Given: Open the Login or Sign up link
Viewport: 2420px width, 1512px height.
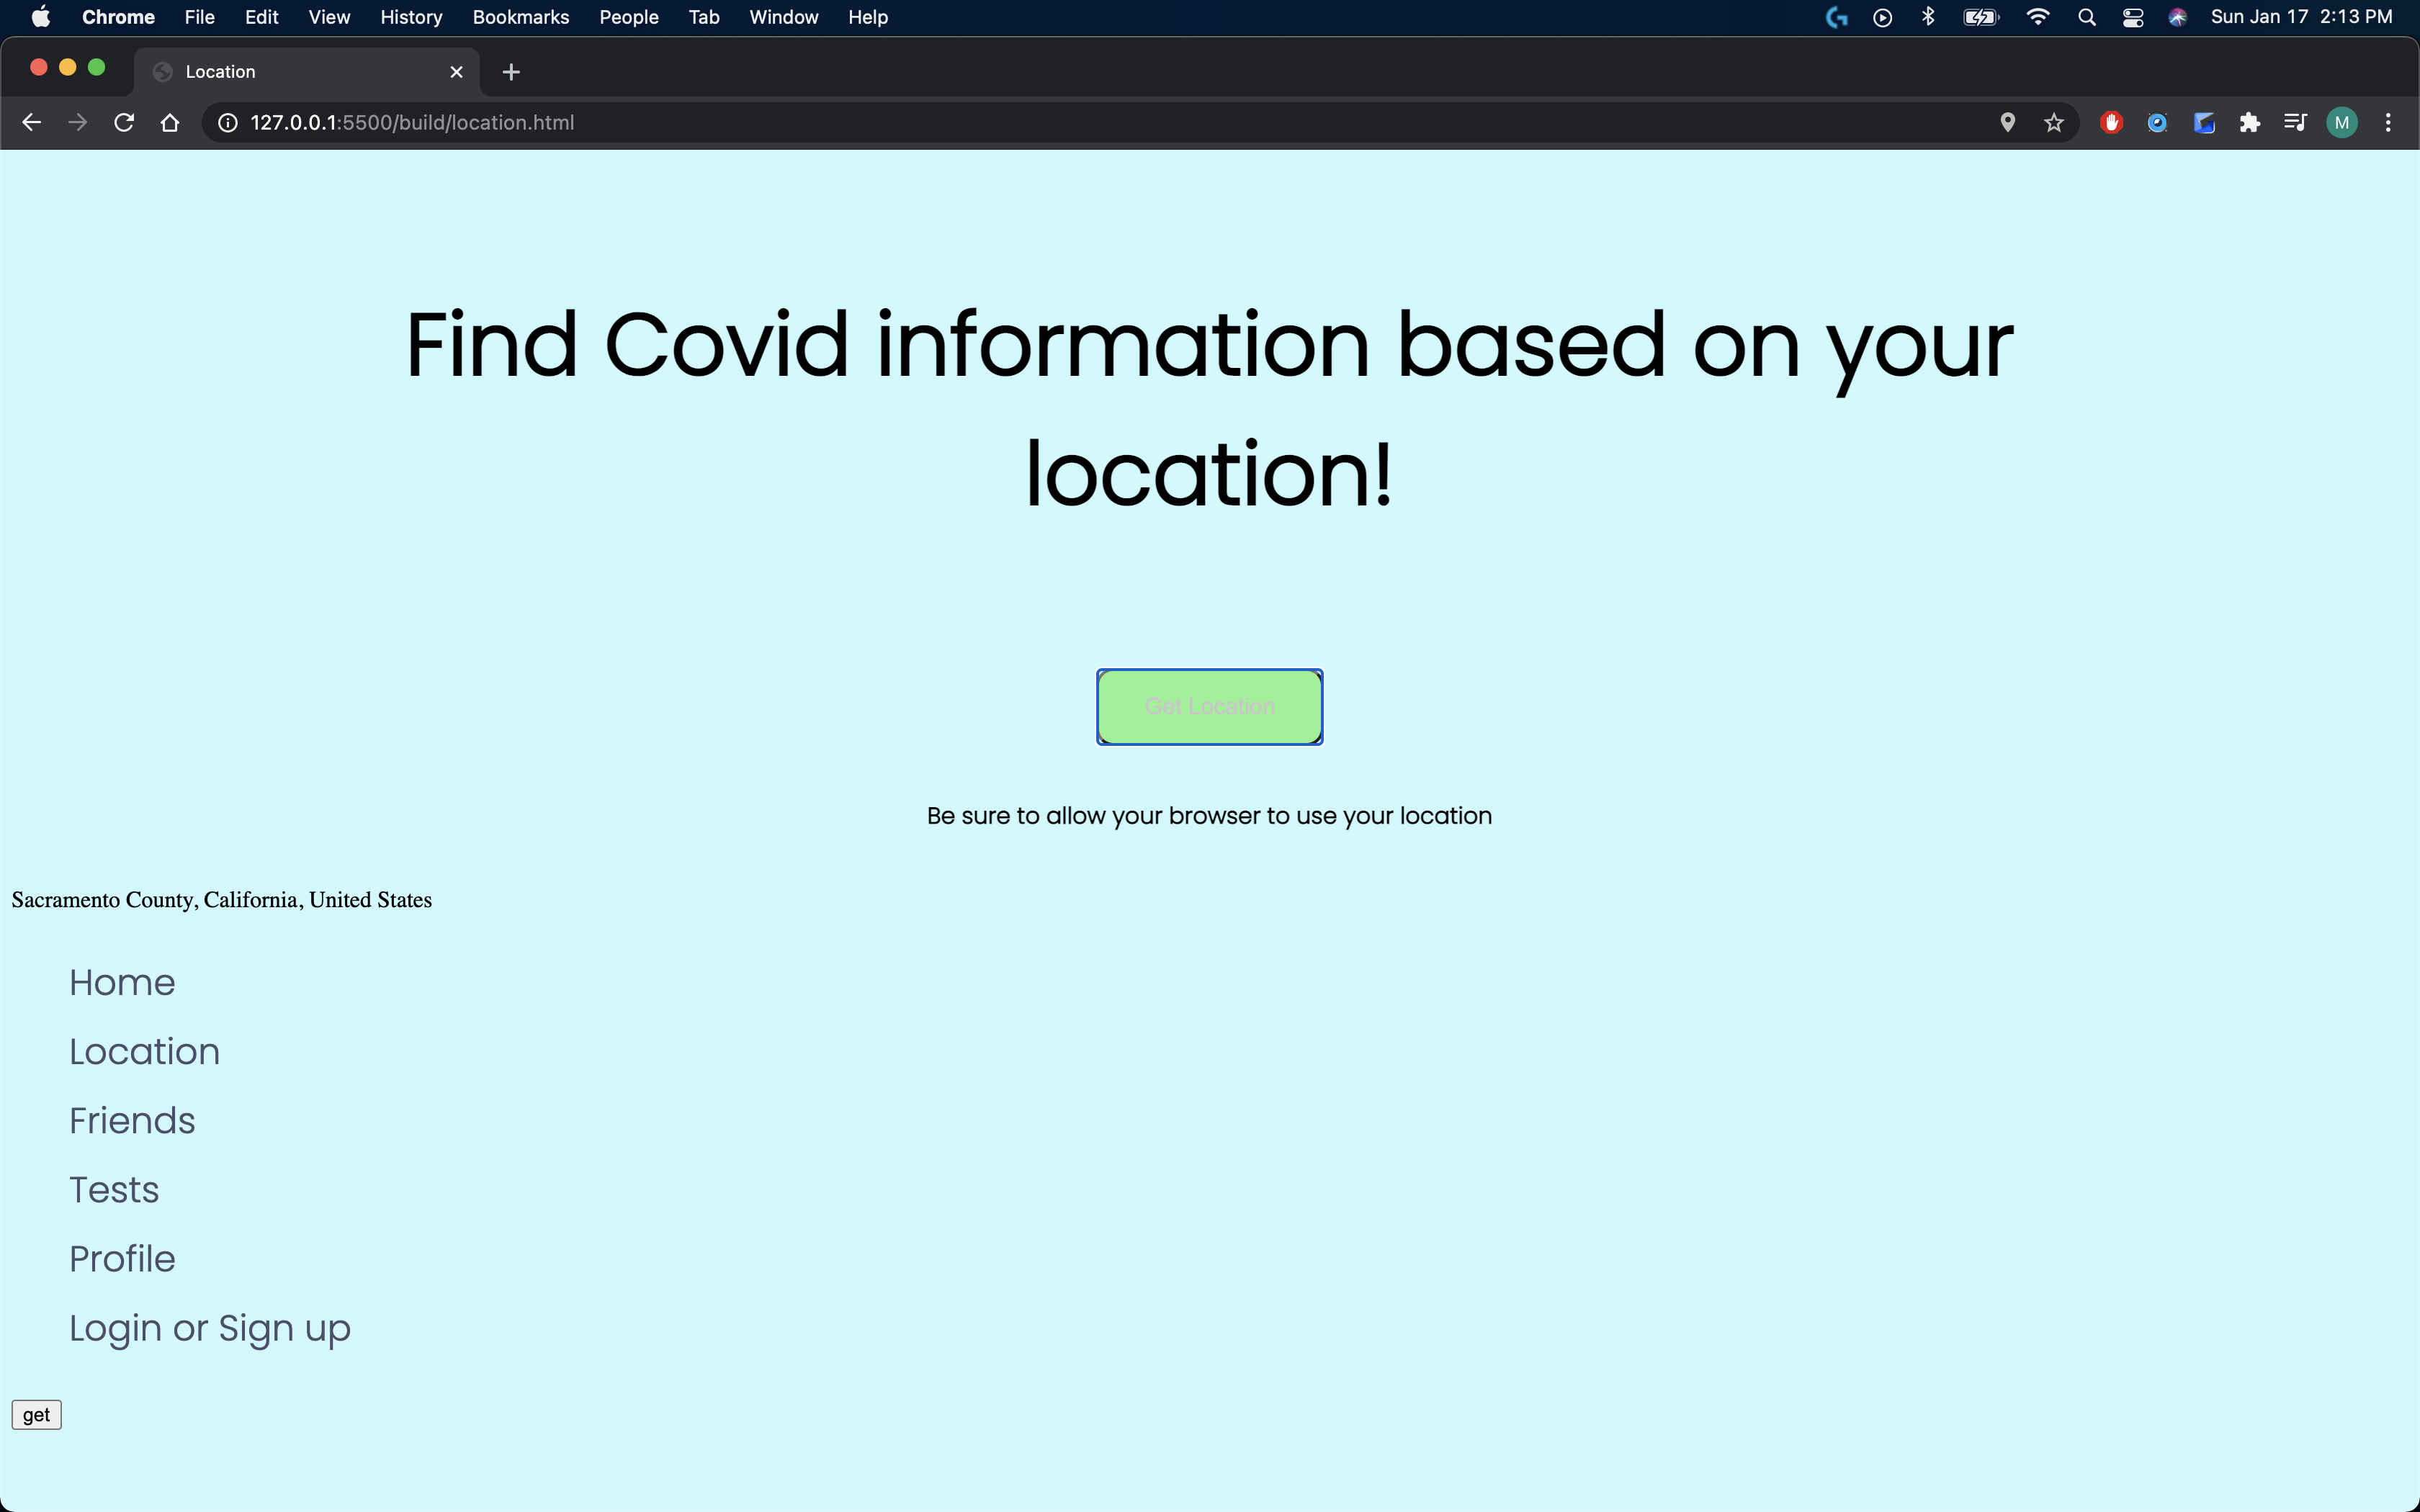Looking at the screenshot, I should coord(209,1328).
